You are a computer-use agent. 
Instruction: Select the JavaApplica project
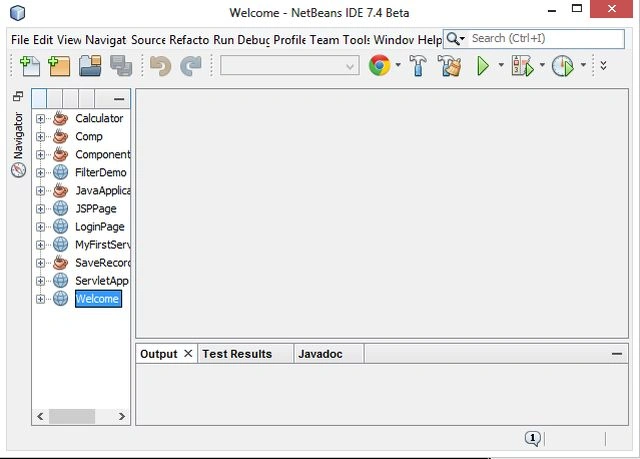click(x=102, y=191)
